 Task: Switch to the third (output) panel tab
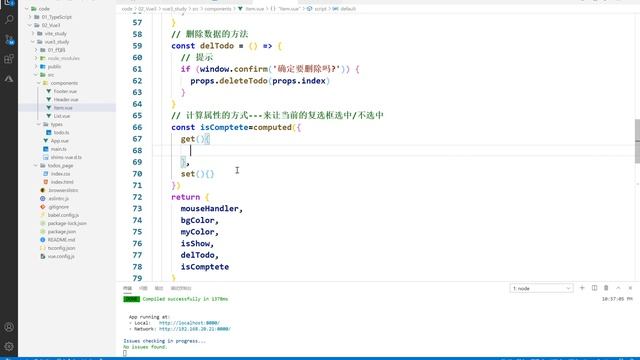point(159,288)
